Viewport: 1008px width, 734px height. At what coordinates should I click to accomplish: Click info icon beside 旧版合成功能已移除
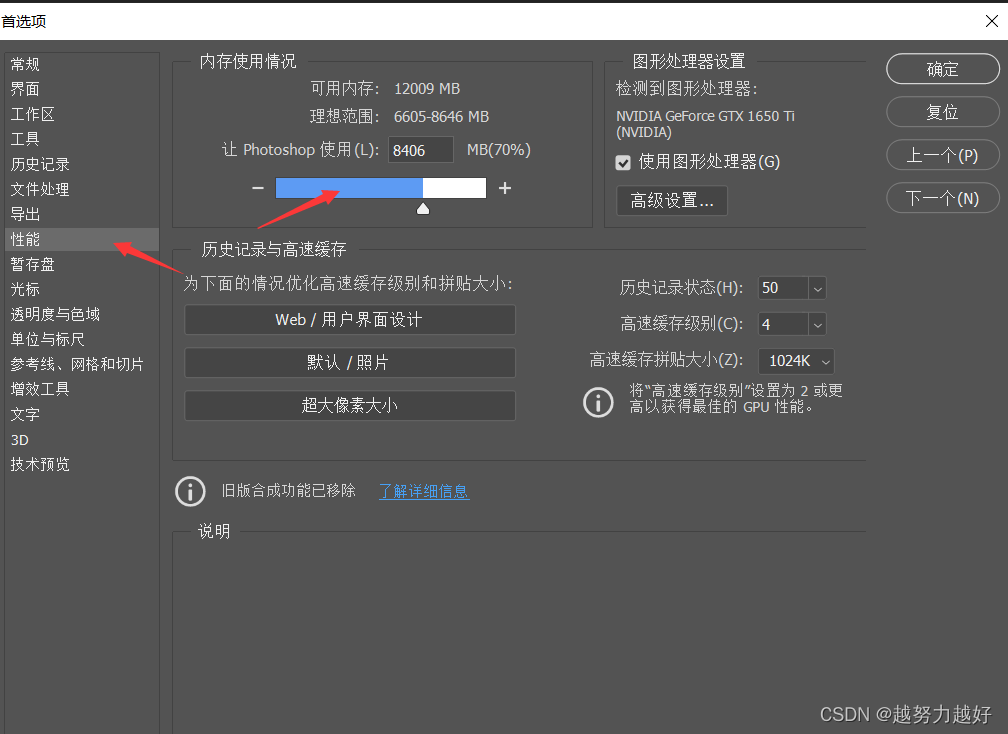[x=190, y=491]
